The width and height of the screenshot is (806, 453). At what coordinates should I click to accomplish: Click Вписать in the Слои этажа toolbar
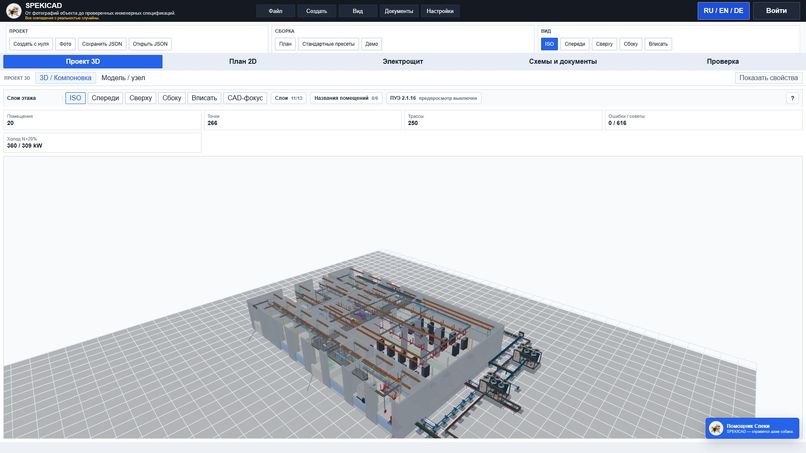tap(204, 98)
